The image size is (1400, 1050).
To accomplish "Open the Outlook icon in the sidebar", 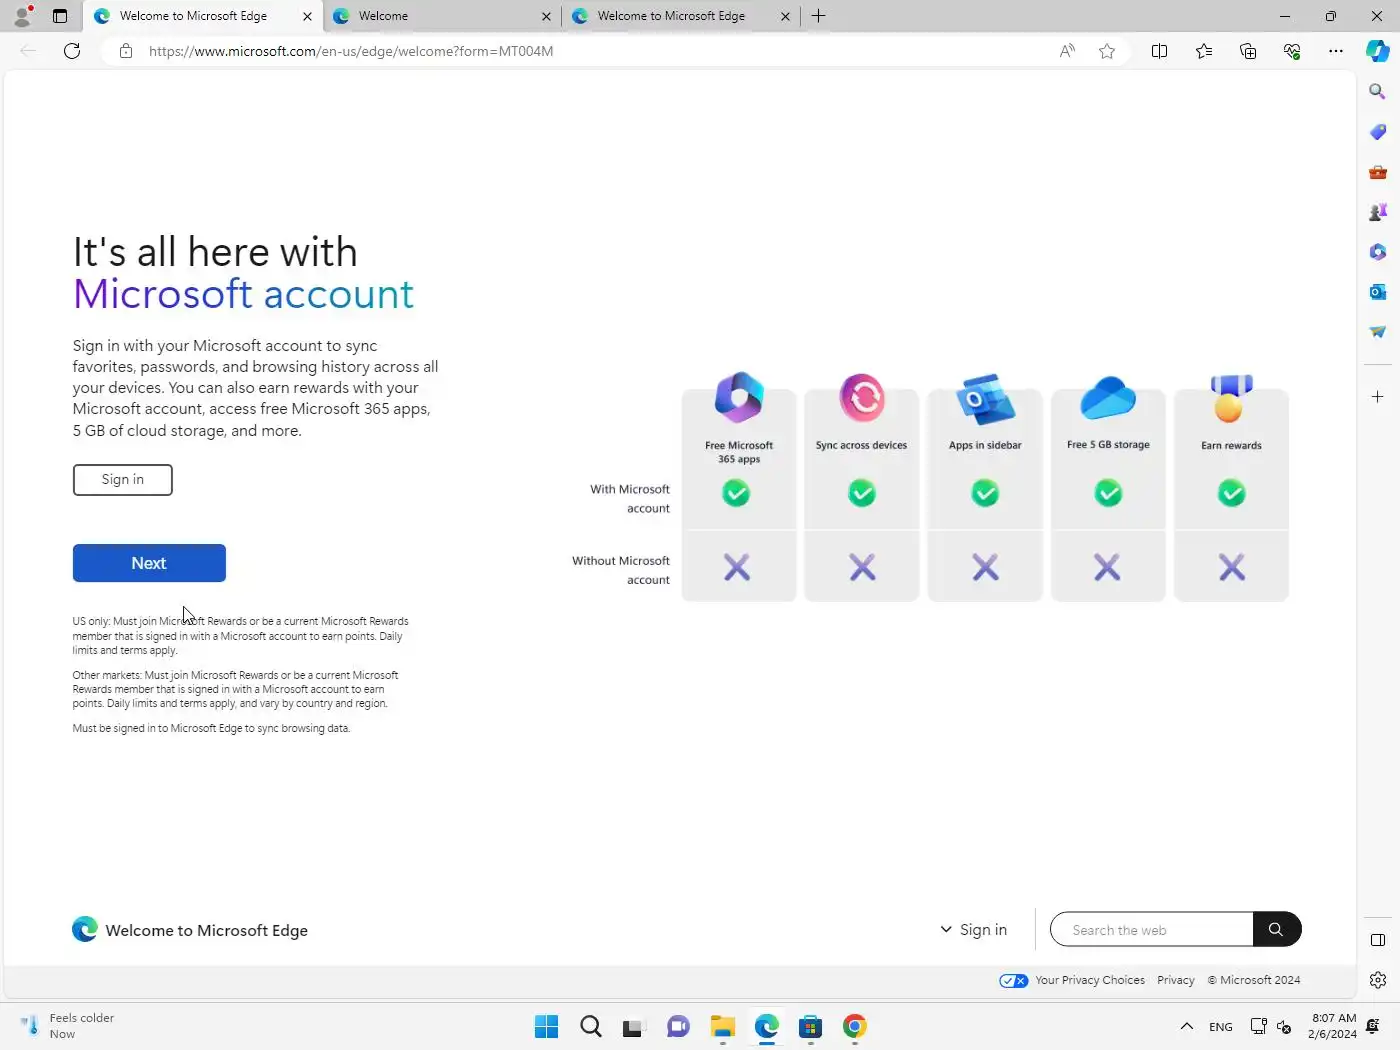I will click(x=1377, y=292).
